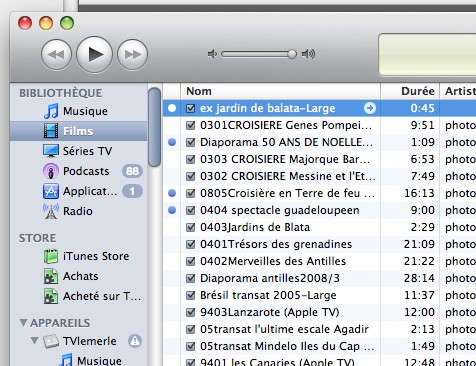
Task: Uncheck ex jardin de balata-Large
Action: point(190,108)
